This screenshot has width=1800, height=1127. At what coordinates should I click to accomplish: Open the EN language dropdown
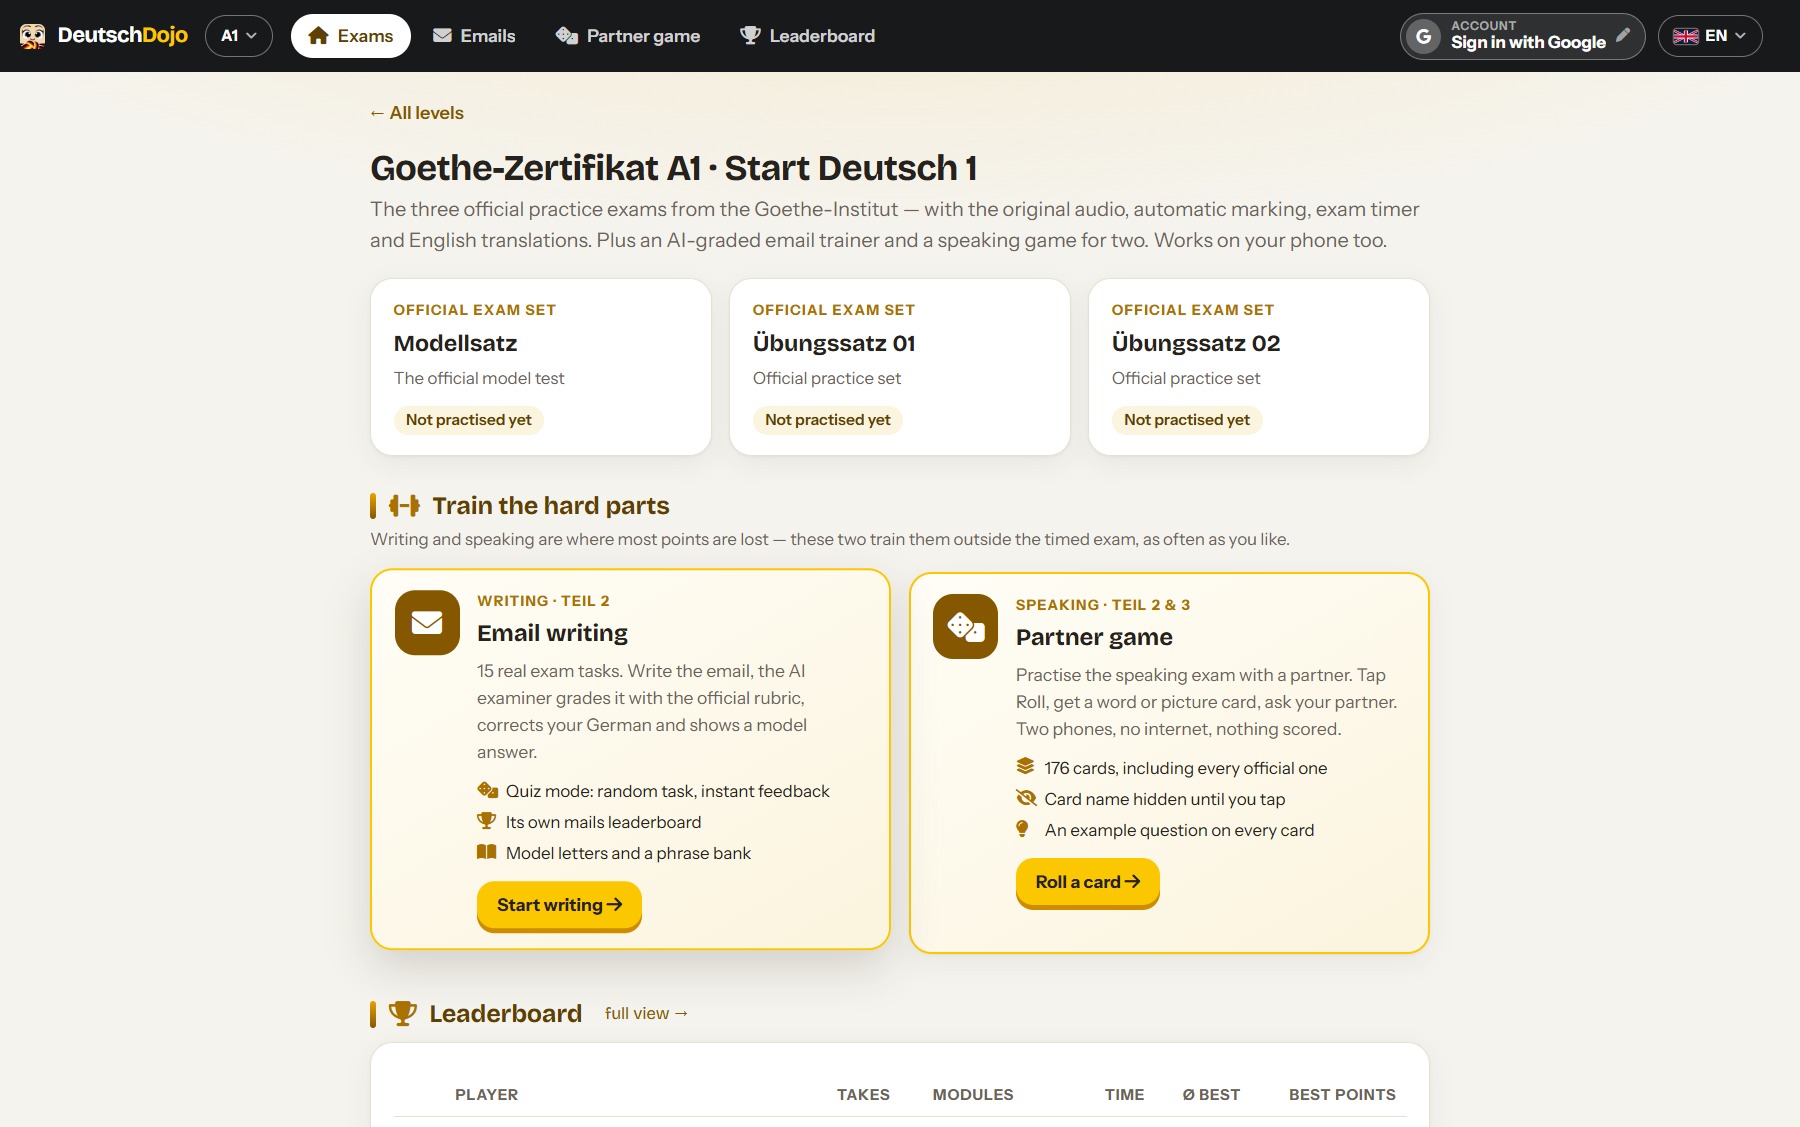point(1710,36)
